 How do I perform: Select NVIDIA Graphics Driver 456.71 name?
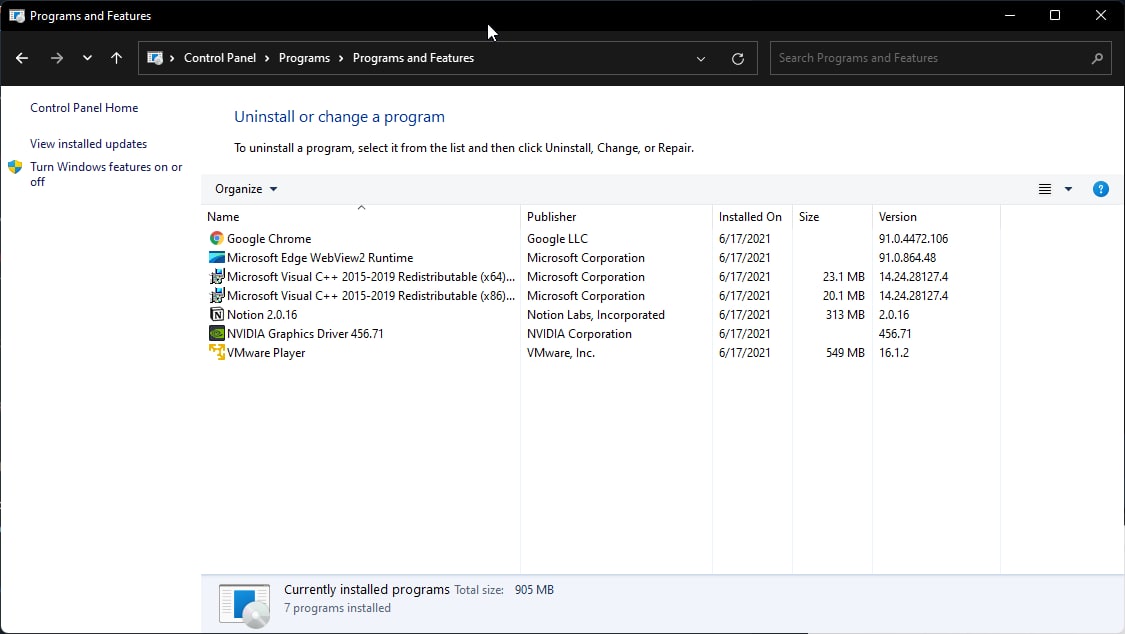click(305, 333)
